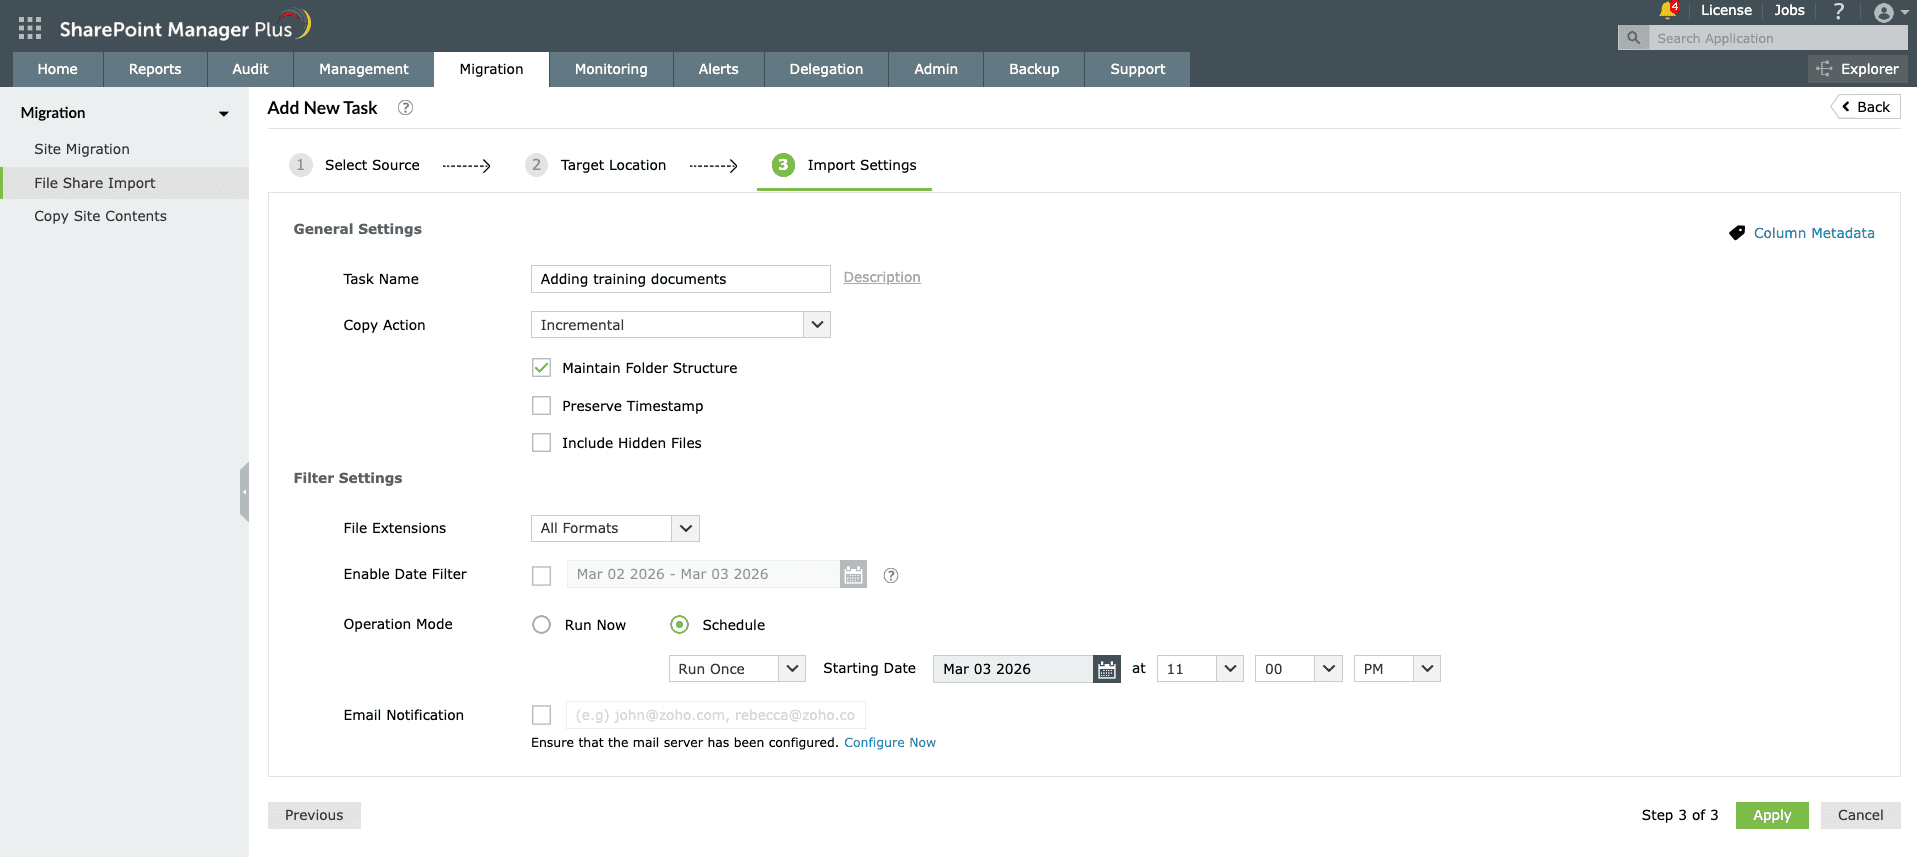Open the Alerts tab
1917x857 pixels.
(x=718, y=69)
